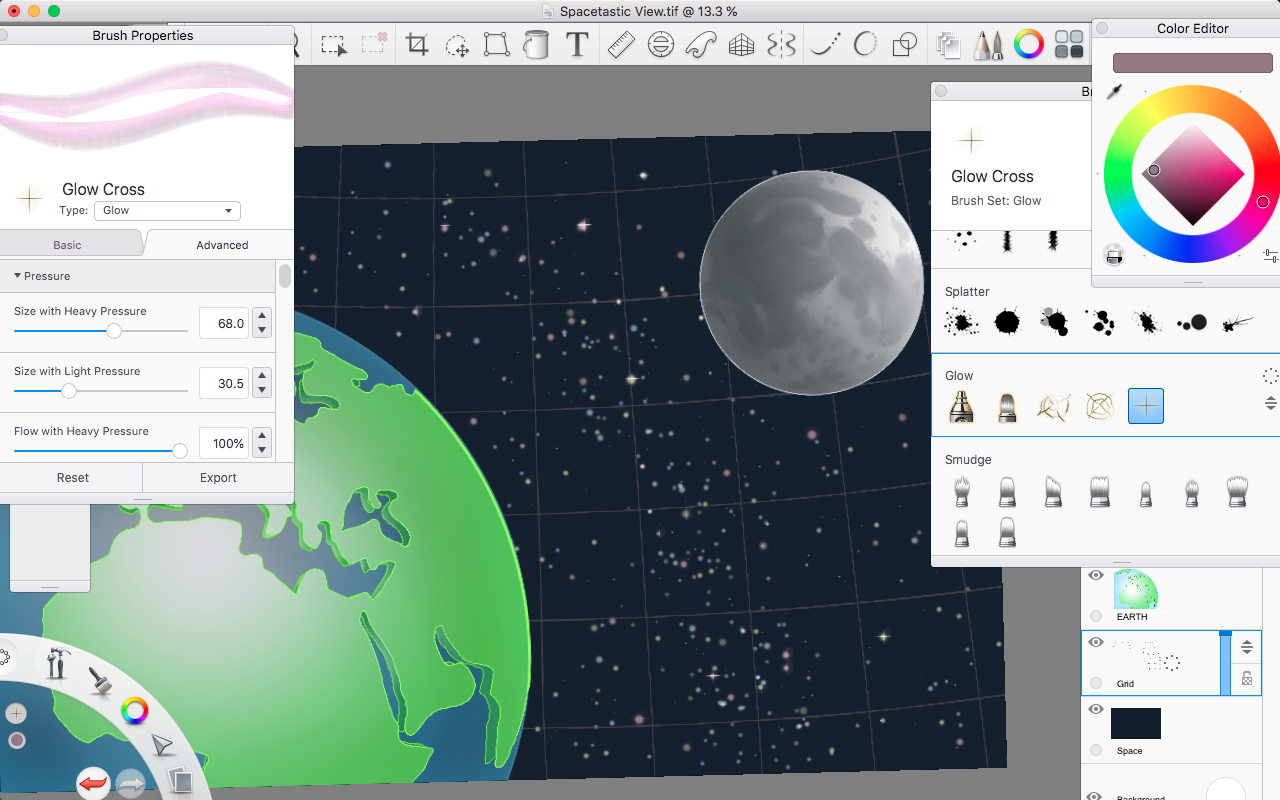This screenshot has width=1280, height=800.
Task: Click the current color swatch bar
Action: point(1193,62)
